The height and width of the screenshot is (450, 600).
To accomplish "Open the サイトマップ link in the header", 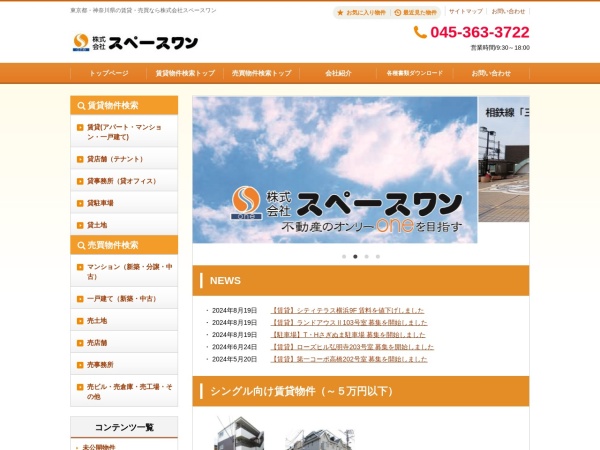I will pyautogui.click(x=466, y=11).
